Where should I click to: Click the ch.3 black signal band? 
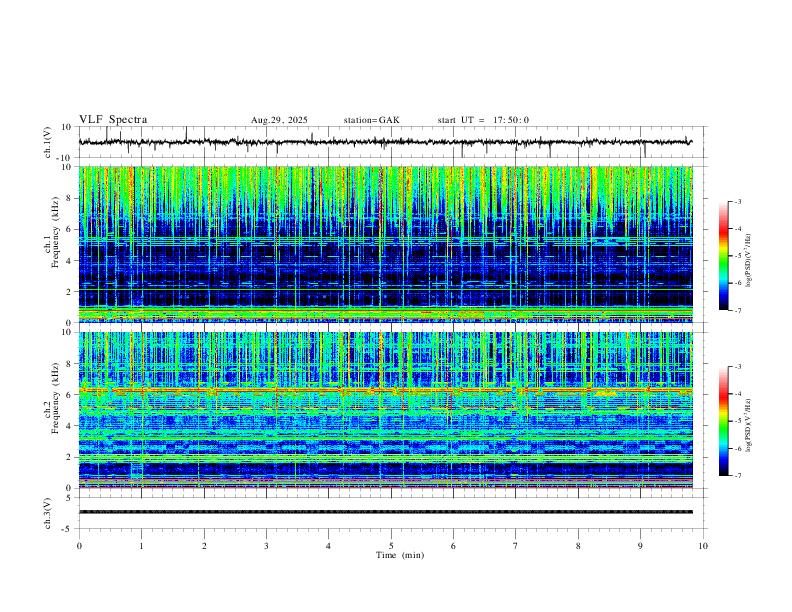pyautogui.click(x=386, y=512)
